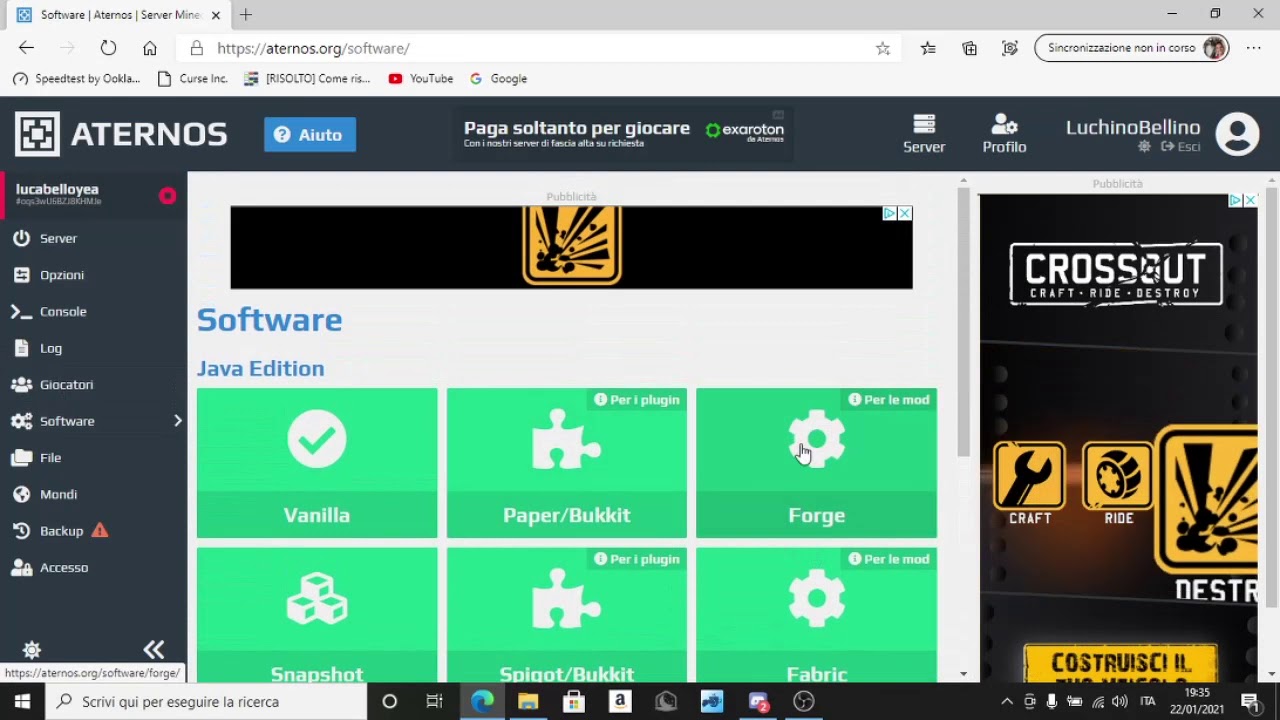Open the Curse Inc. bookmark
This screenshot has width=1280, height=720.
[193, 78]
